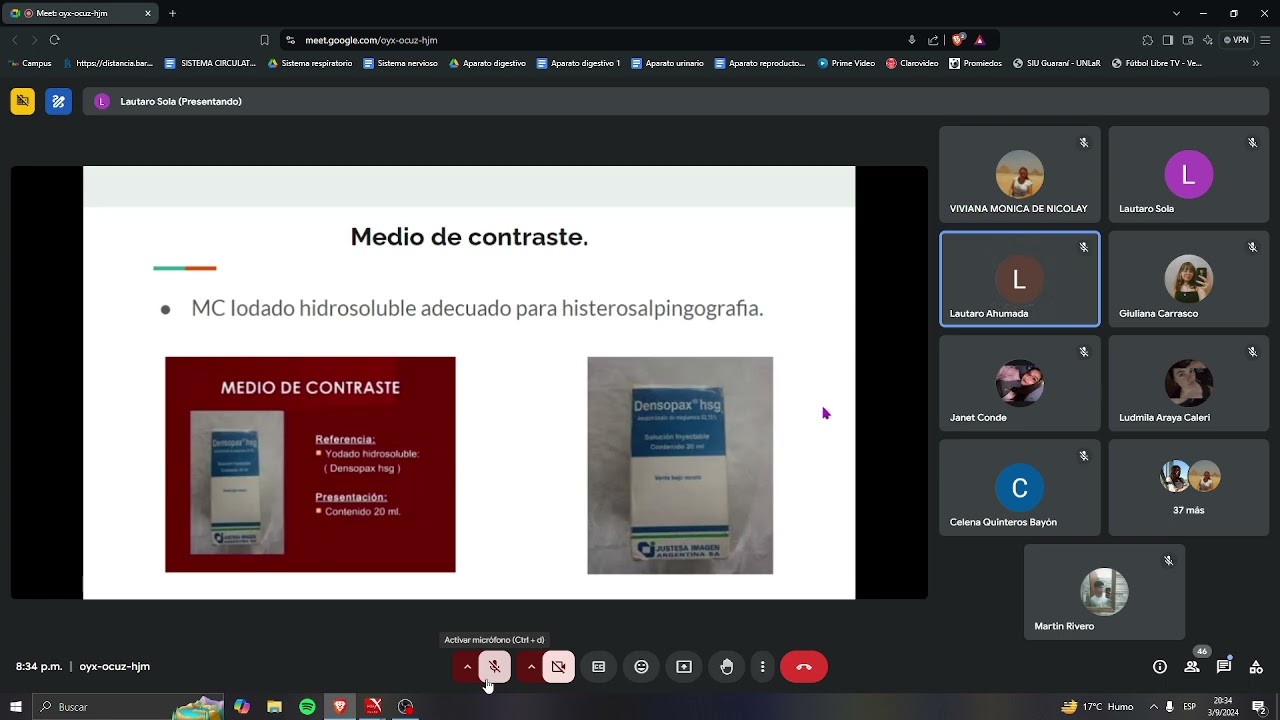Open the Windows Start menu
This screenshot has width=1280, height=720.
click(x=15, y=707)
